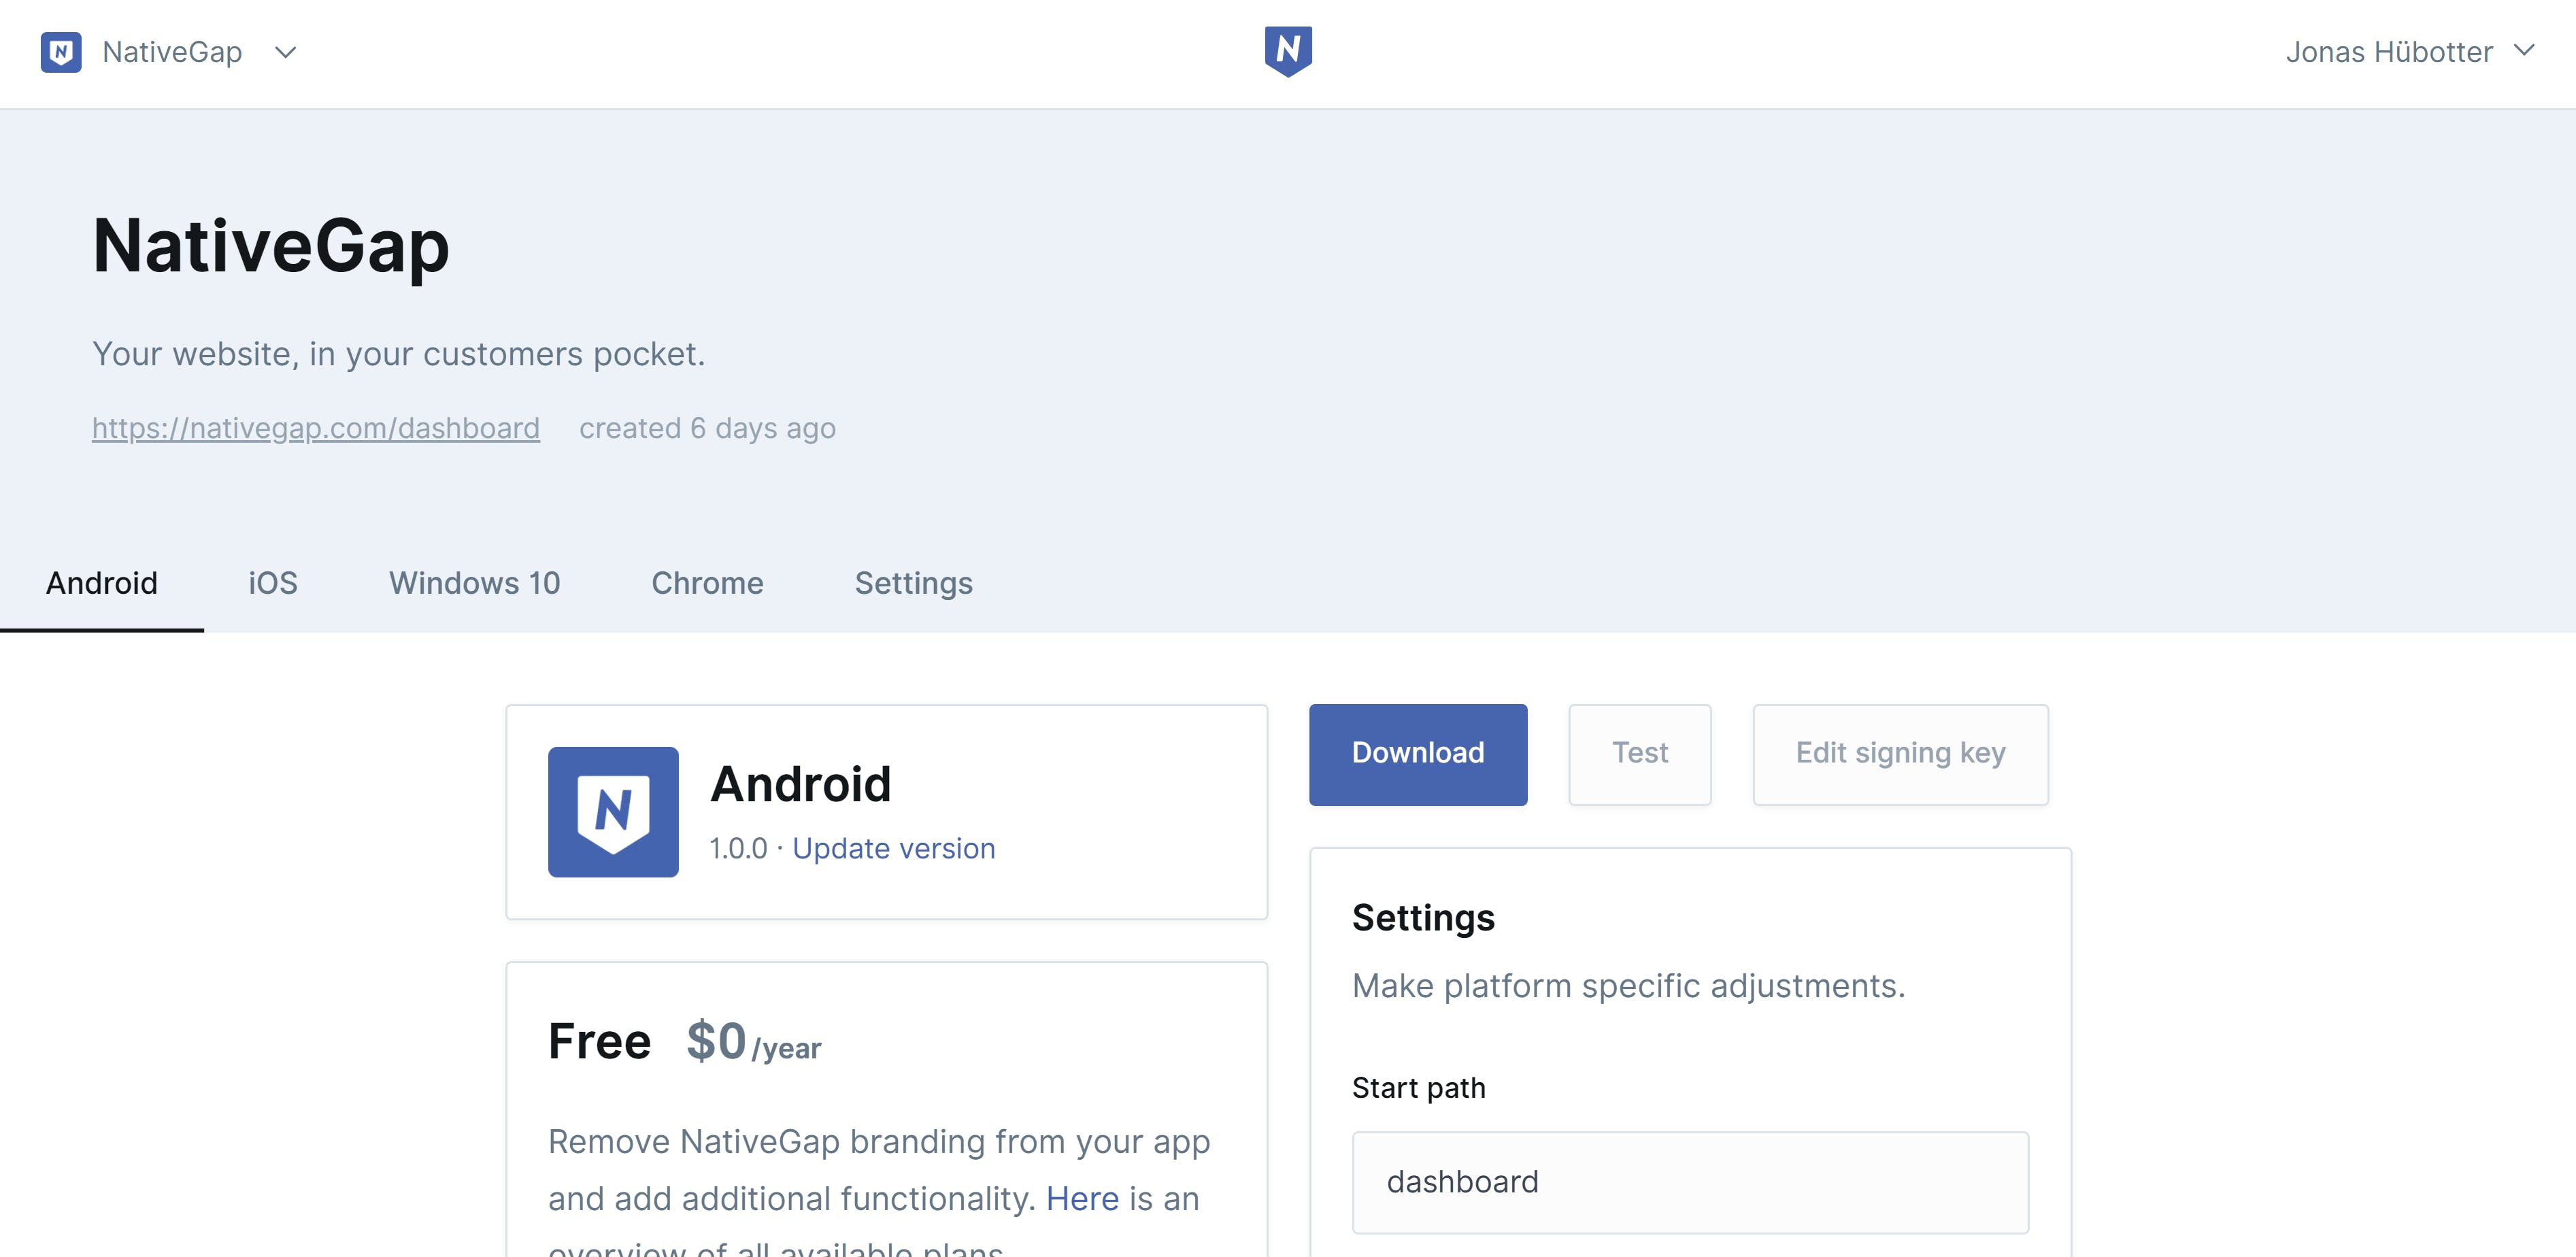The height and width of the screenshot is (1257, 2576).
Task: Click the large NativeGap page heading
Action: pos(271,246)
